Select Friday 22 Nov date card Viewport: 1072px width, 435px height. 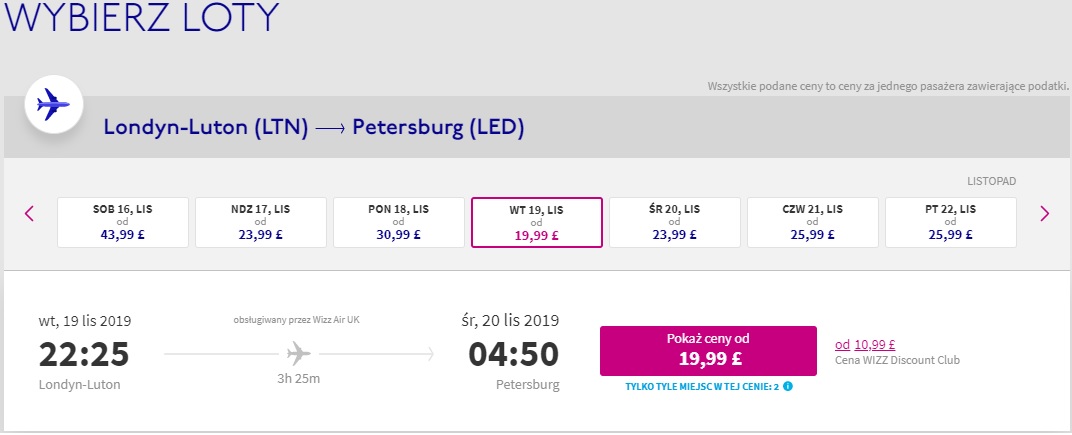(951, 222)
